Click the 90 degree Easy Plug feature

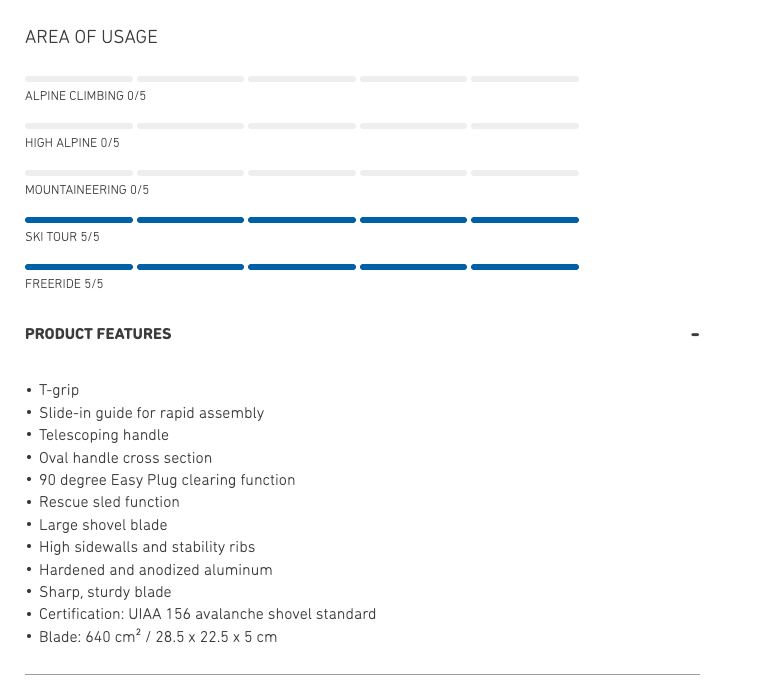point(167,480)
